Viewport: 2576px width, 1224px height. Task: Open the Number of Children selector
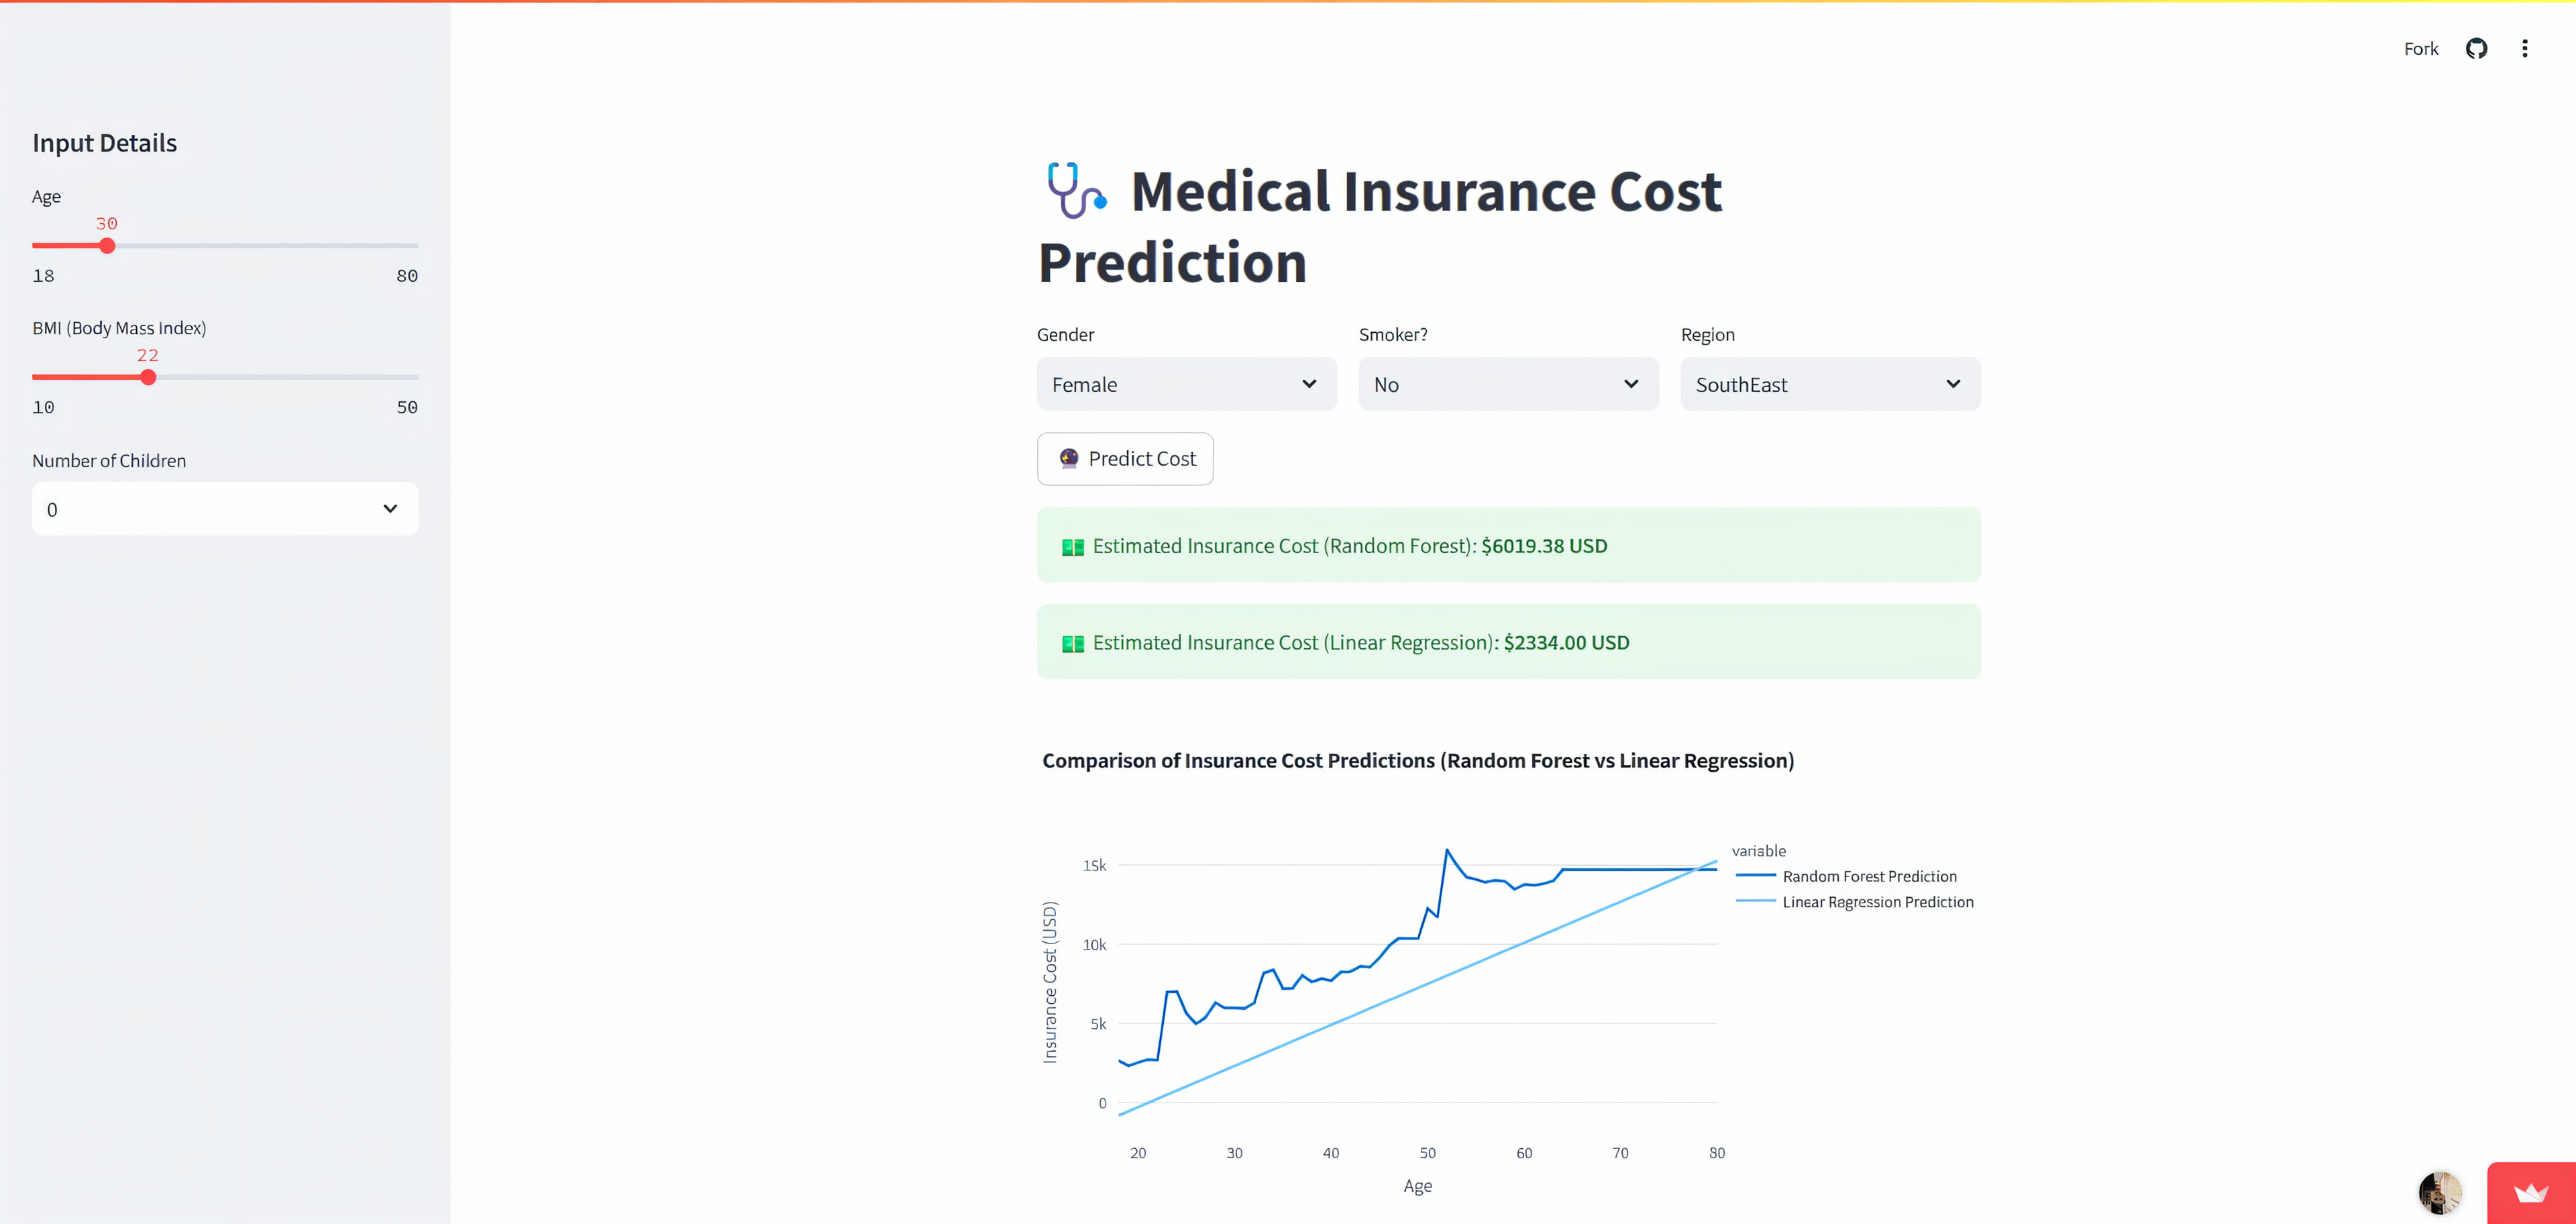224,508
